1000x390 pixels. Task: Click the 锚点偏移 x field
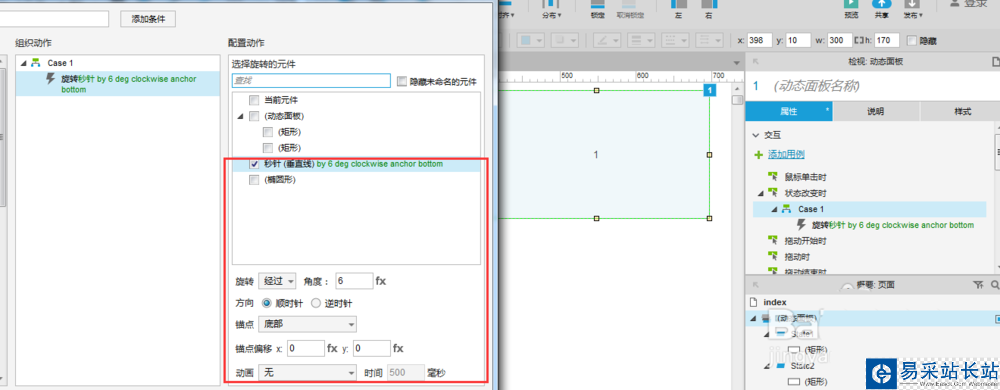[x=306, y=349]
